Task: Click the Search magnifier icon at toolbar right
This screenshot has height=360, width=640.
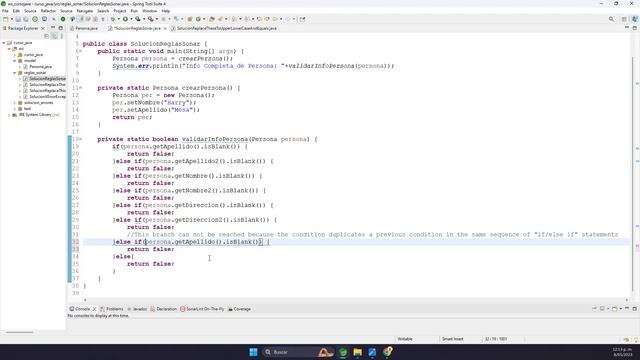Action: (x=611, y=19)
